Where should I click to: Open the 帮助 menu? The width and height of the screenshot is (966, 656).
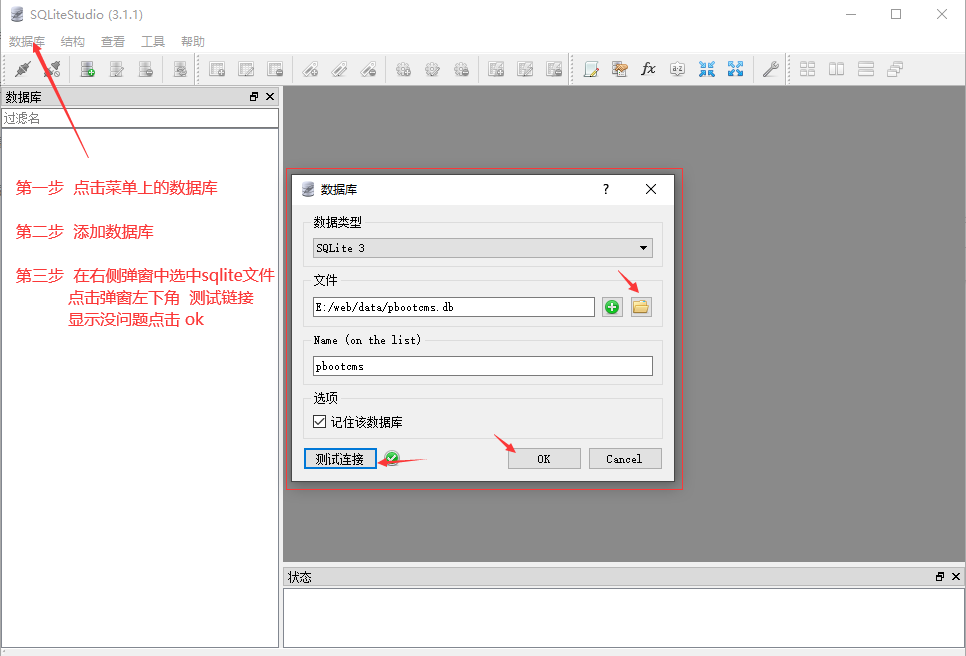pos(193,41)
